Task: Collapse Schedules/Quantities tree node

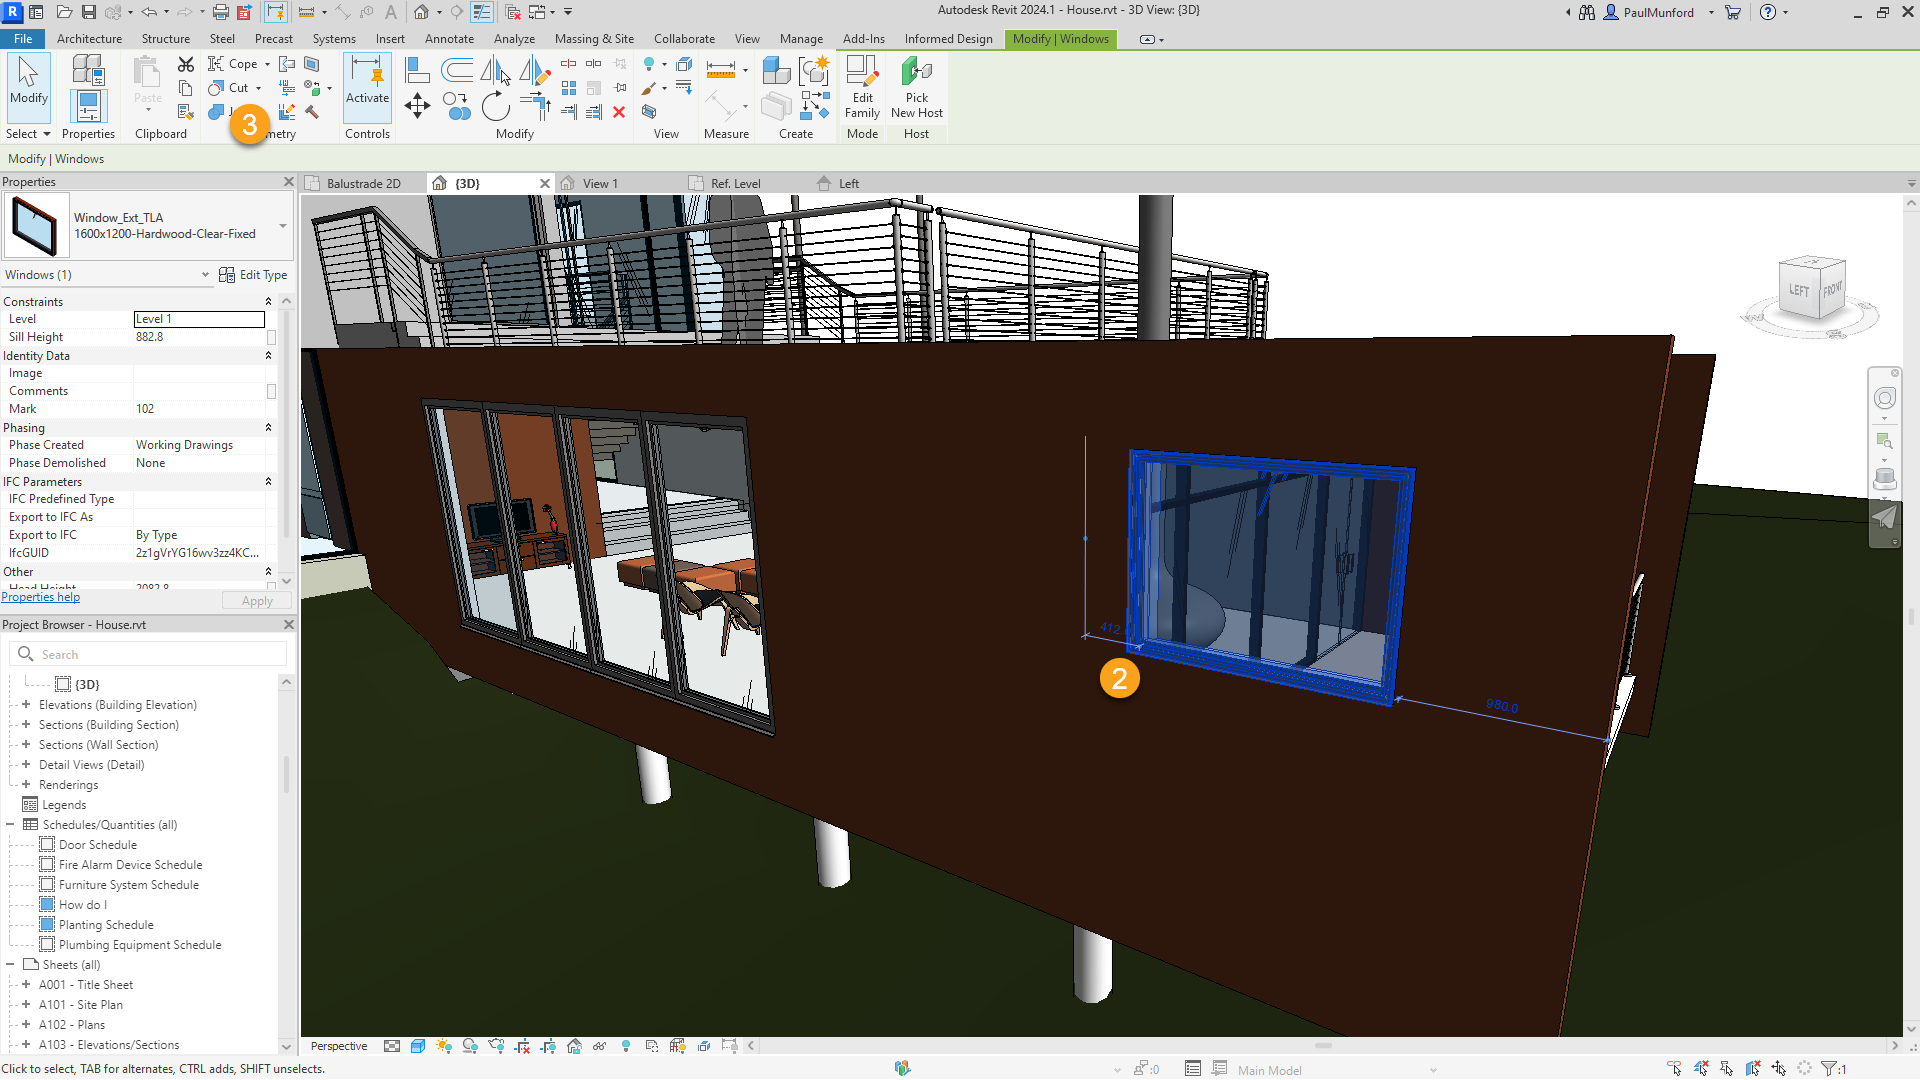Action: pos(11,825)
